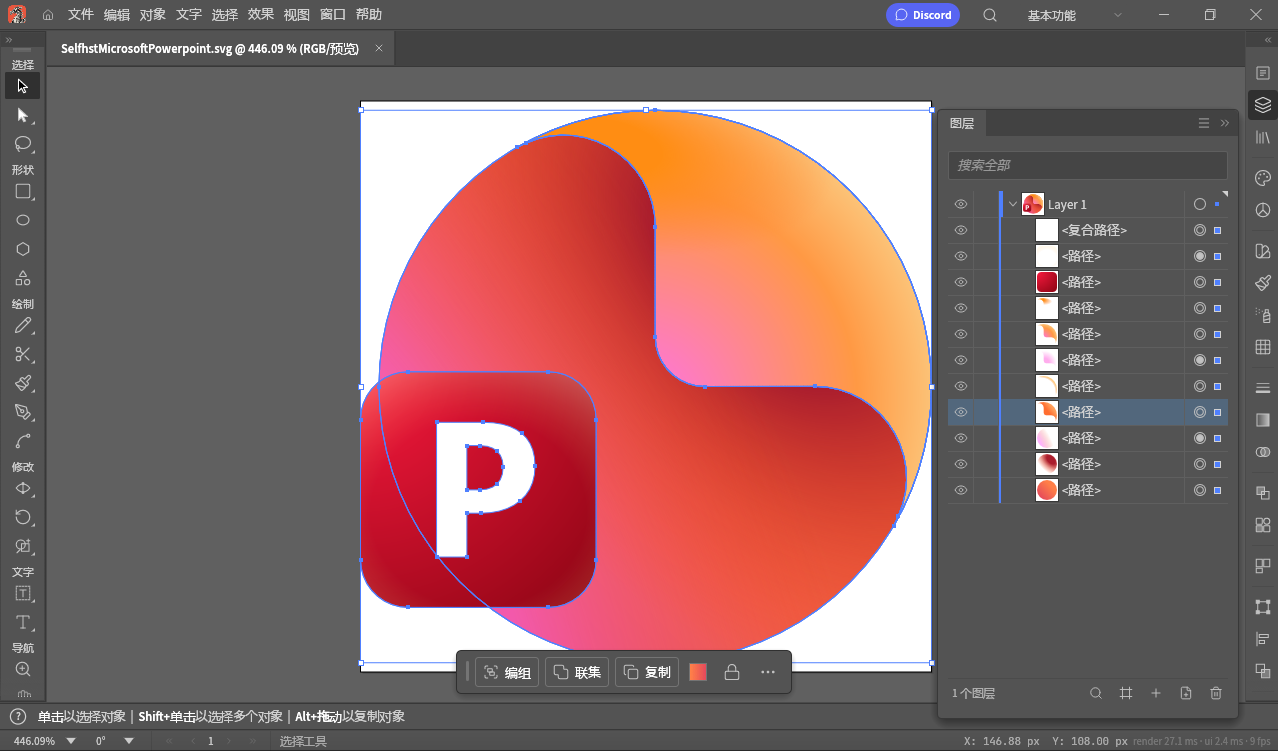Click the 复合路径 target circle
The width and height of the screenshot is (1278, 751).
1200,230
